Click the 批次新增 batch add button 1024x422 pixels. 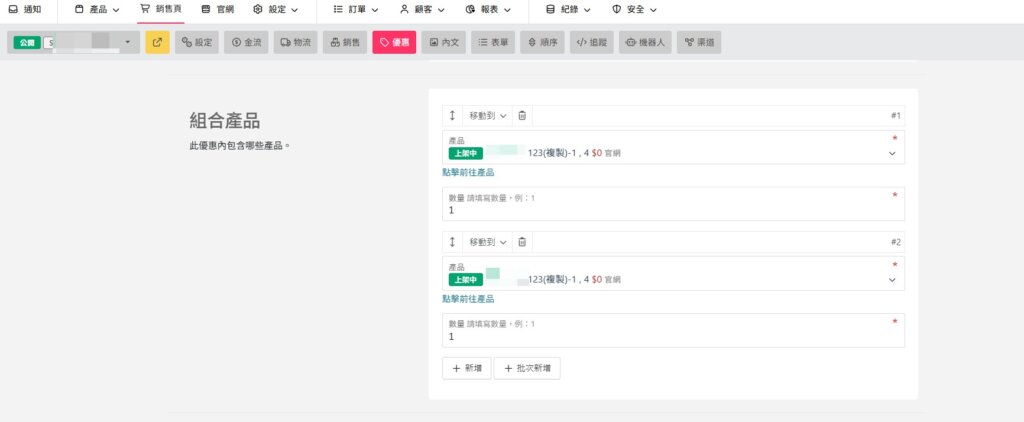[527, 368]
